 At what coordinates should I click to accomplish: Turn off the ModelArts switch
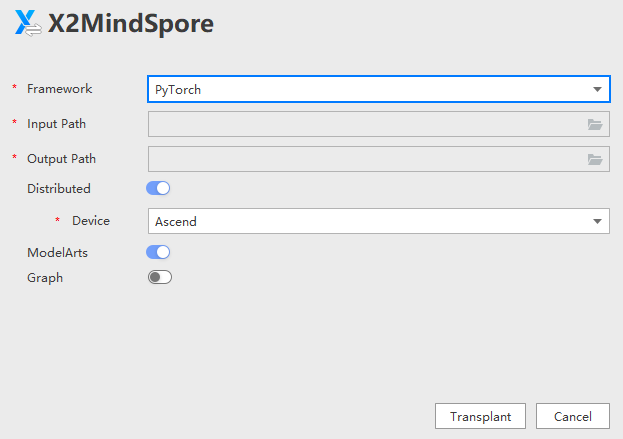pyautogui.click(x=158, y=252)
